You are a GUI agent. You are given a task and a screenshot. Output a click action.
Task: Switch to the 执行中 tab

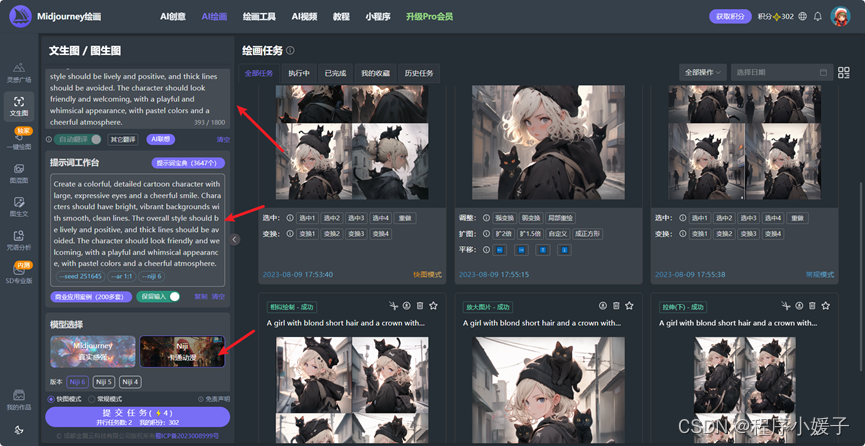[299, 73]
